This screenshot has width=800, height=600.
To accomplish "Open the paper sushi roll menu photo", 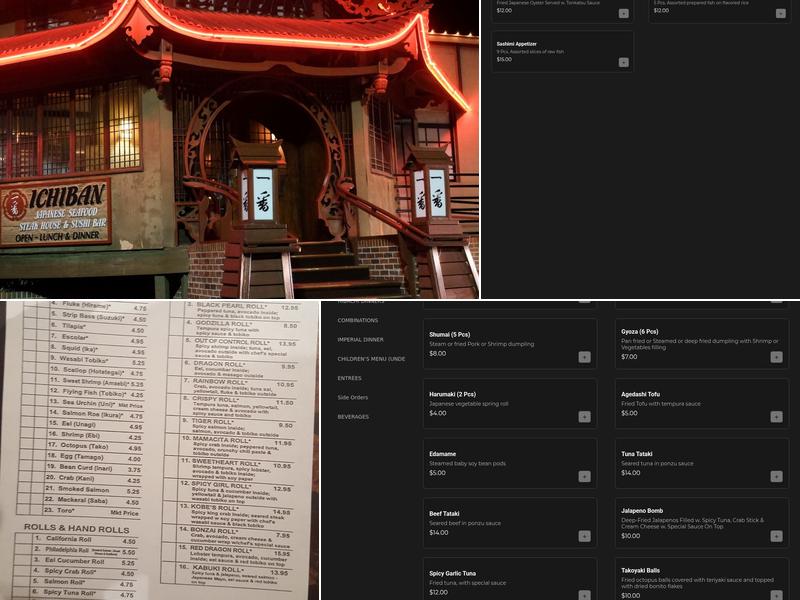I will (x=160, y=450).
